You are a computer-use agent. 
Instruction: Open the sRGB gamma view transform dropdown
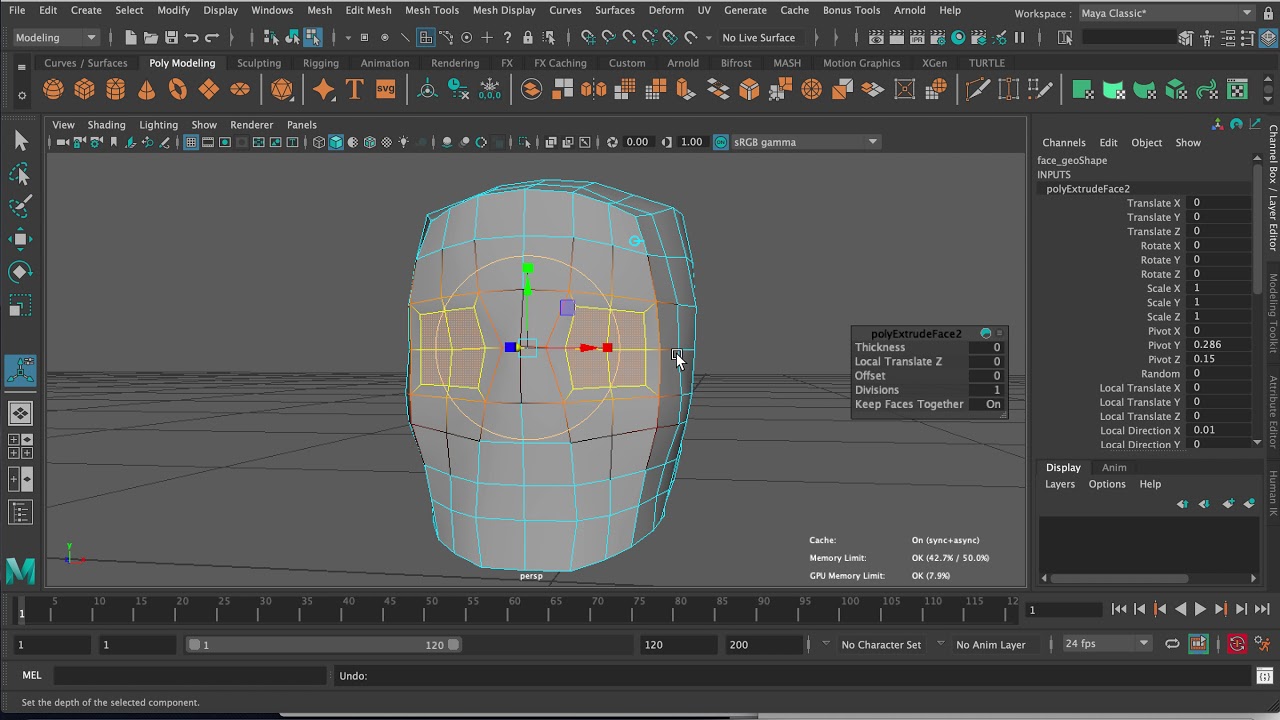pyautogui.click(x=805, y=142)
